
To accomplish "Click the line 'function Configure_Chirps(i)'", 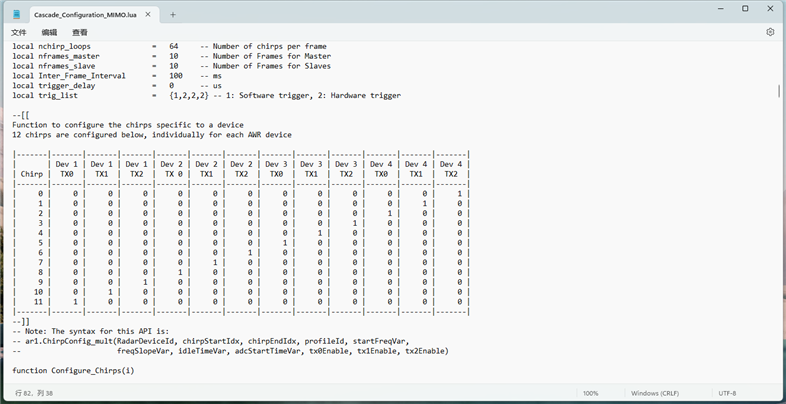I will 73,370.
